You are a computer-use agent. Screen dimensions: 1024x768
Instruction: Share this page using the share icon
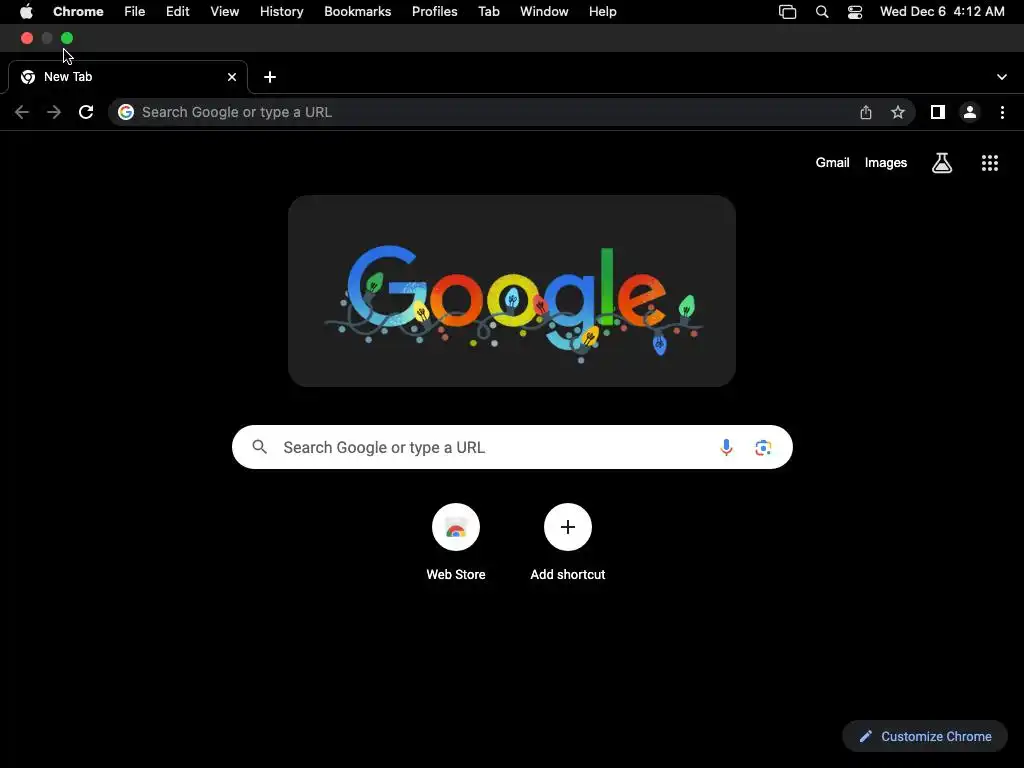[866, 112]
